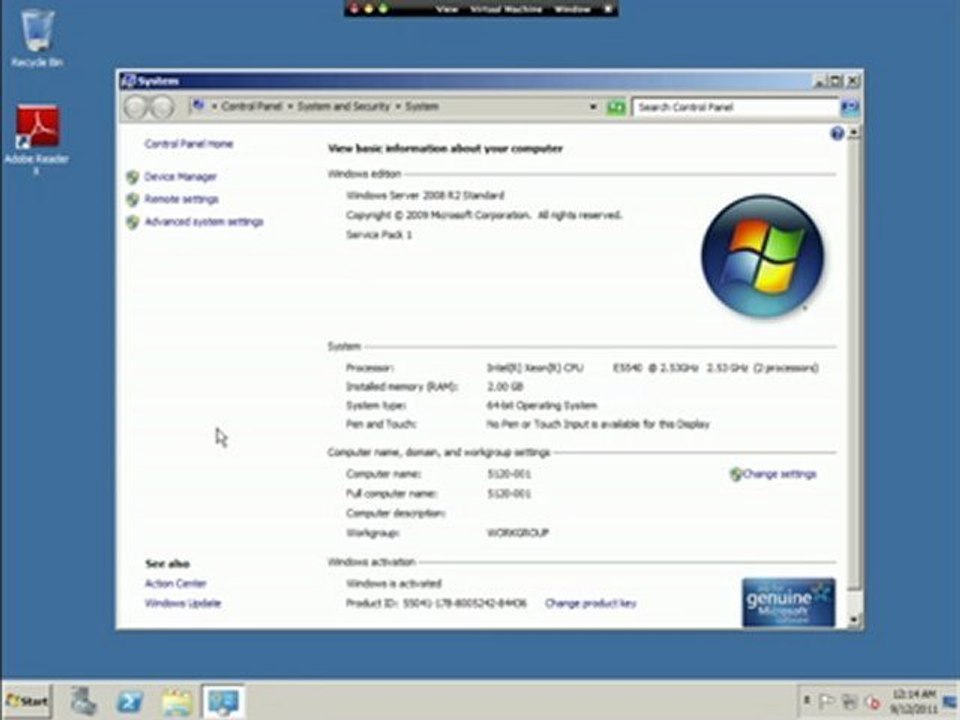Click the 64-bit Operating System text
The image size is (960, 720).
coord(541,405)
